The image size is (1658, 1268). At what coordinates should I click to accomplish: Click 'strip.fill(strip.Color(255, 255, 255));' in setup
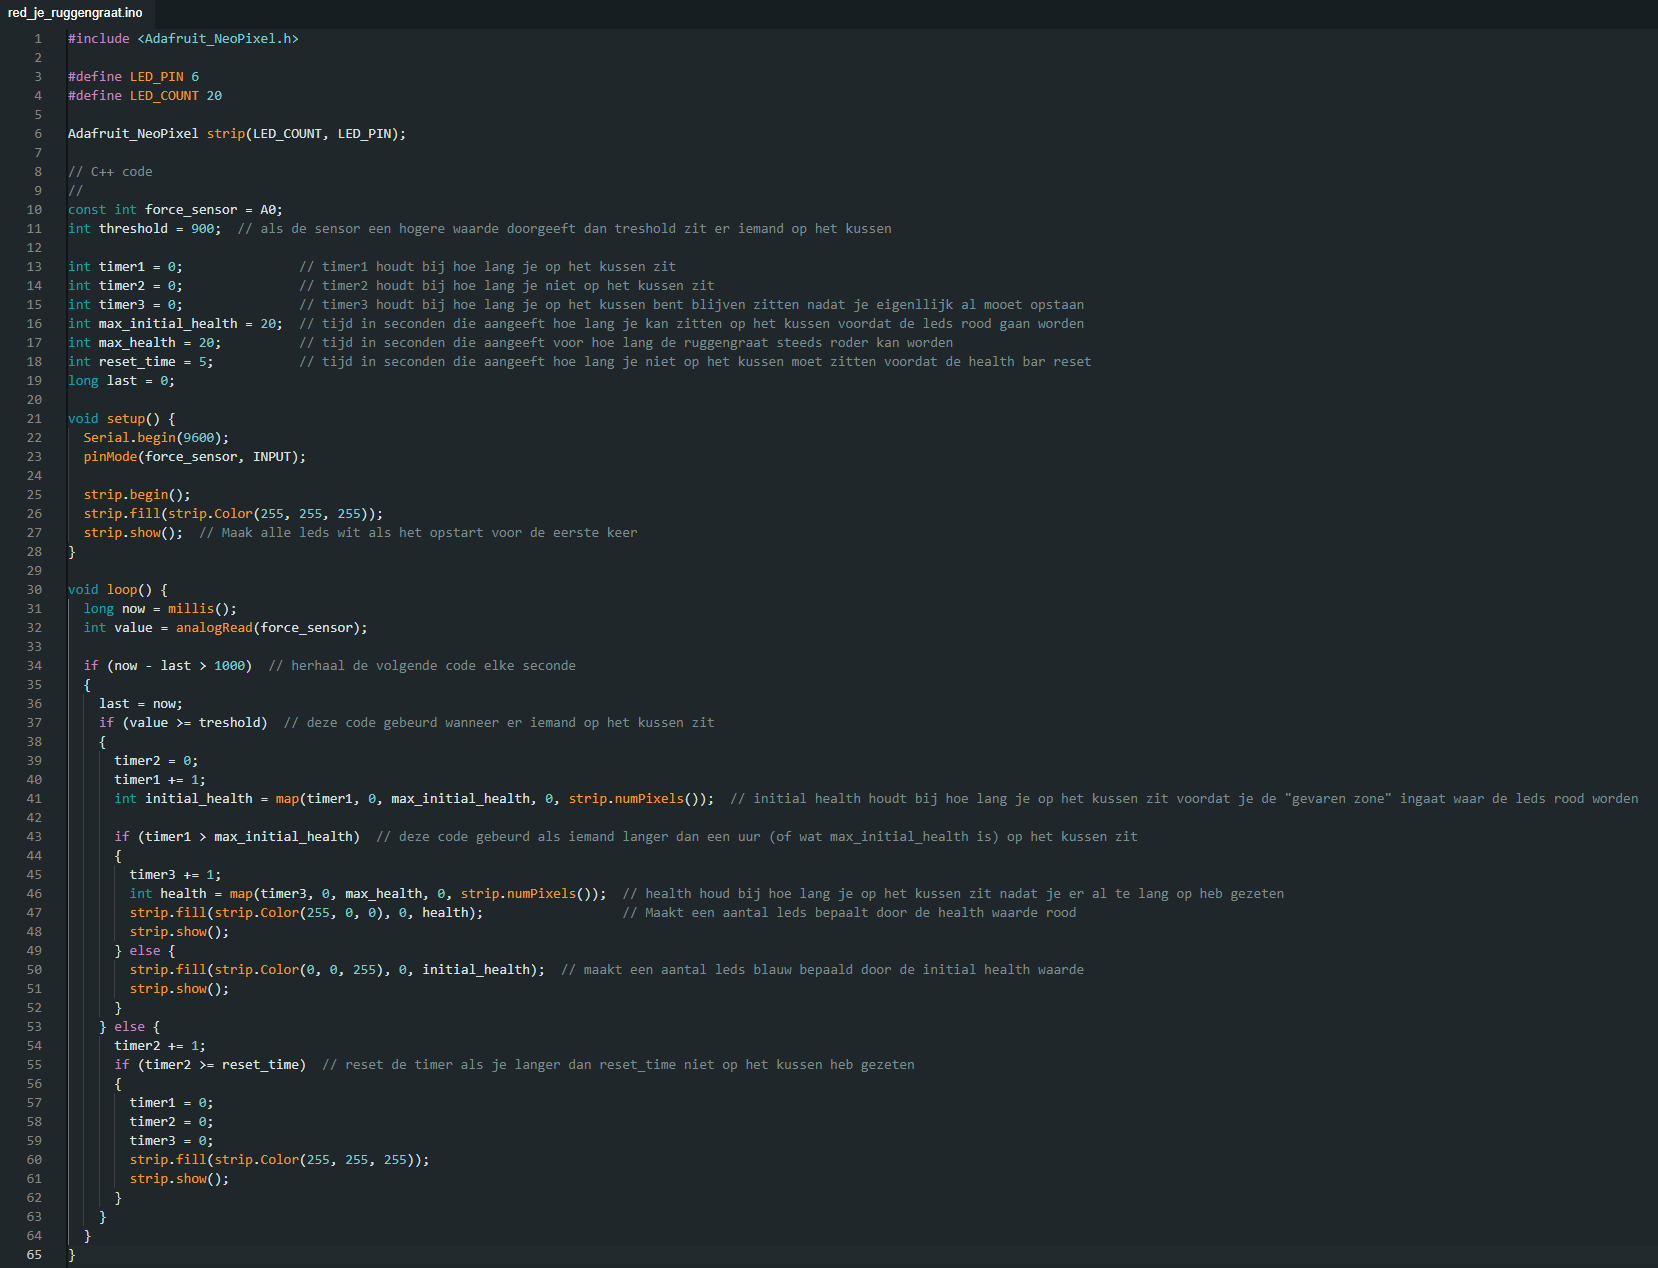[233, 514]
